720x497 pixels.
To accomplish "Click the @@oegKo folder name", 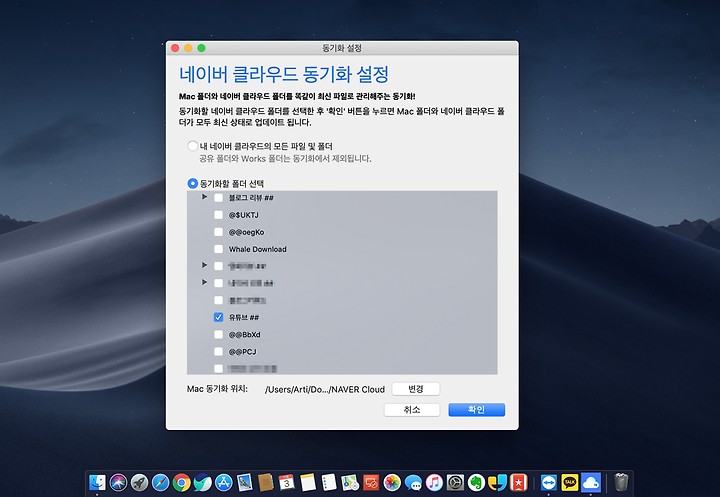I will coord(247,232).
